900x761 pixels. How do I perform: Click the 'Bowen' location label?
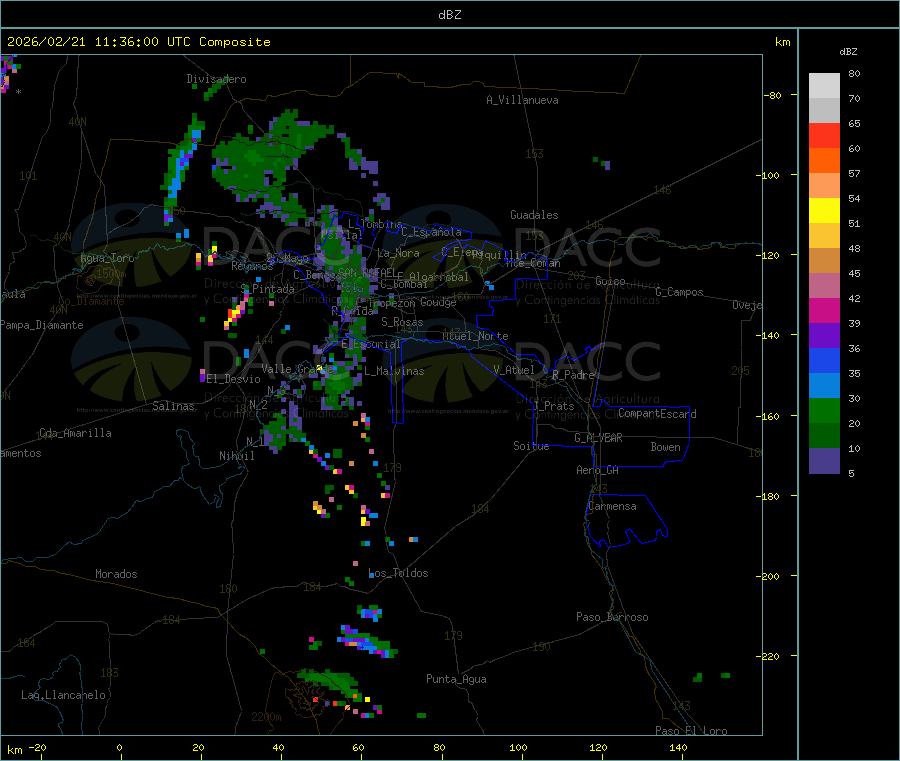click(665, 447)
